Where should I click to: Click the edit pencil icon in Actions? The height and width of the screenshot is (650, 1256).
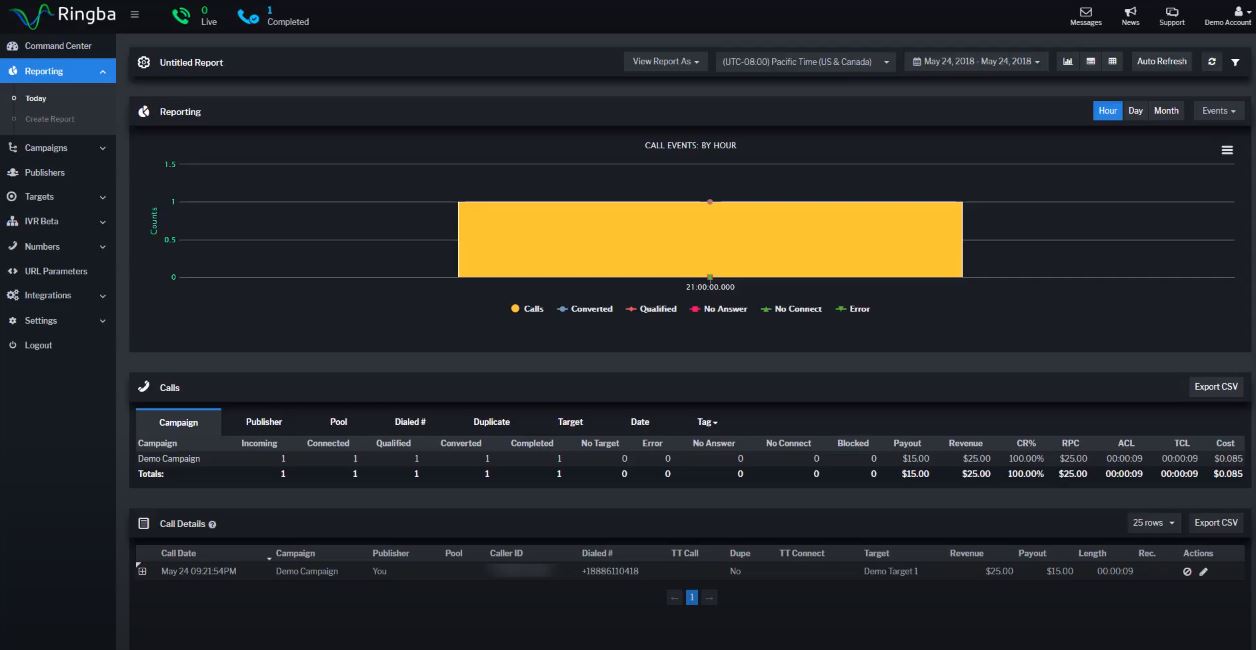click(x=1204, y=571)
